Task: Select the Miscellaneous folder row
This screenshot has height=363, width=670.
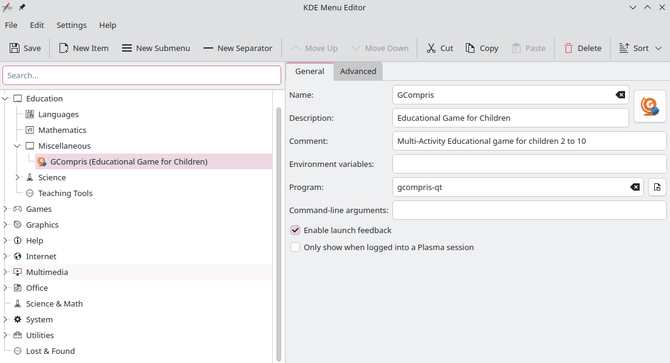Action: point(147,146)
